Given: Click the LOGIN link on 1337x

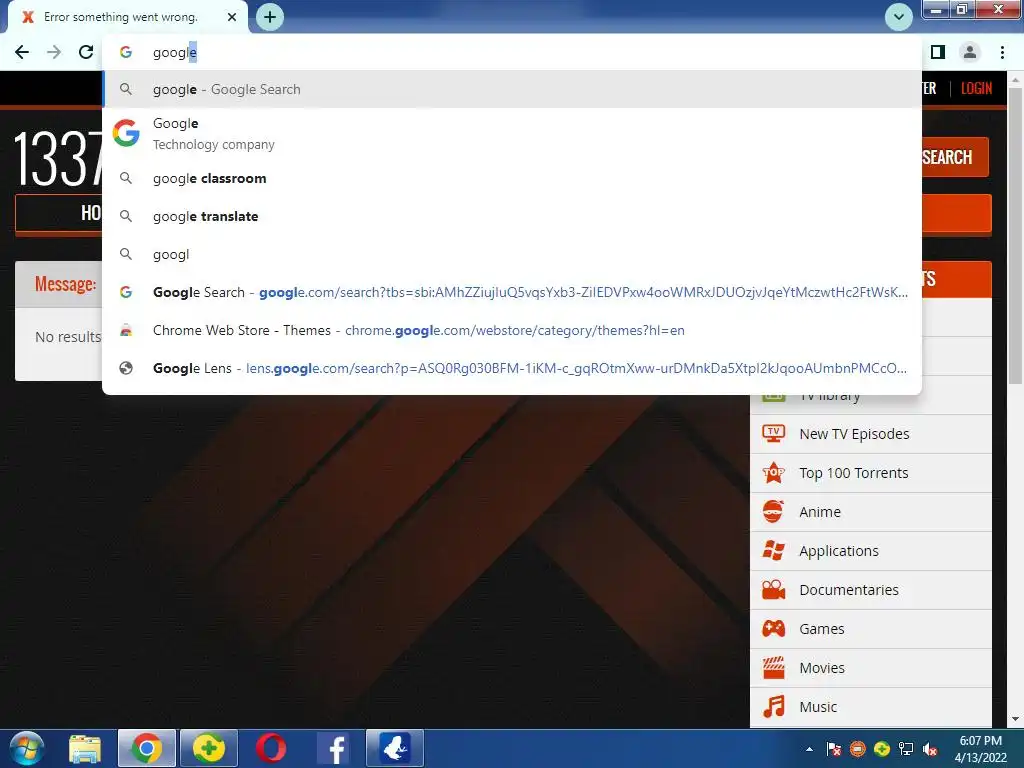Looking at the screenshot, I should (x=976, y=88).
